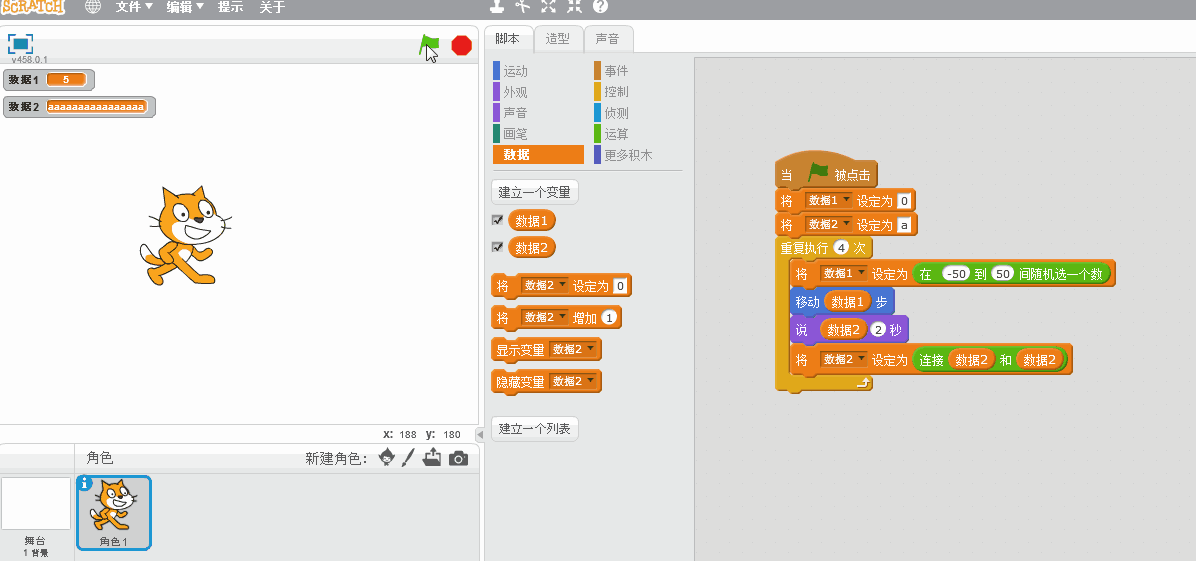
Task: Select the 运动 blocks category
Action: [x=515, y=71]
